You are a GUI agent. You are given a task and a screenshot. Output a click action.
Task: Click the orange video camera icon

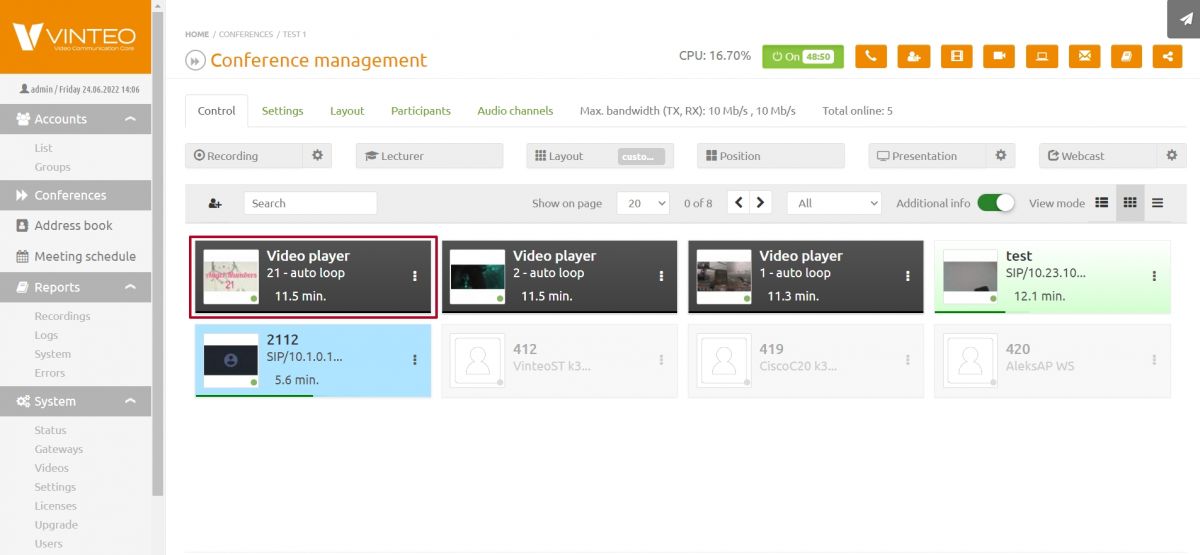point(999,56)
